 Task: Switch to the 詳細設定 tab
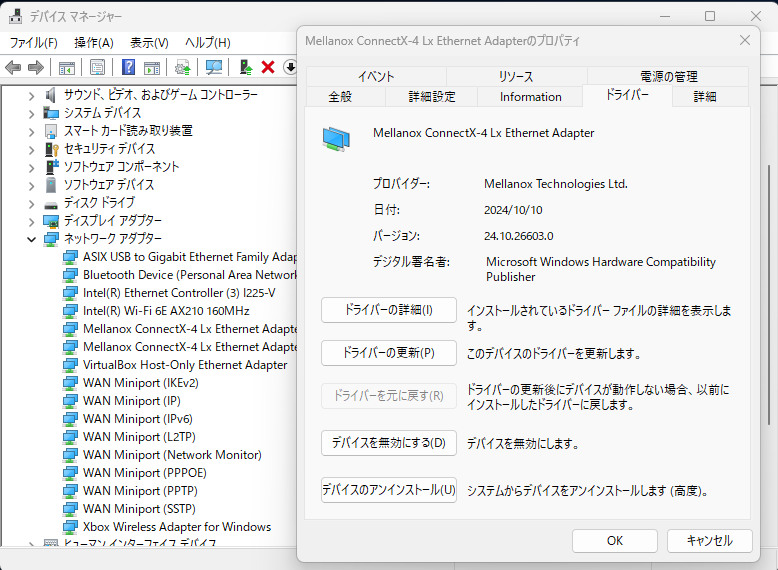click(432, 97)
